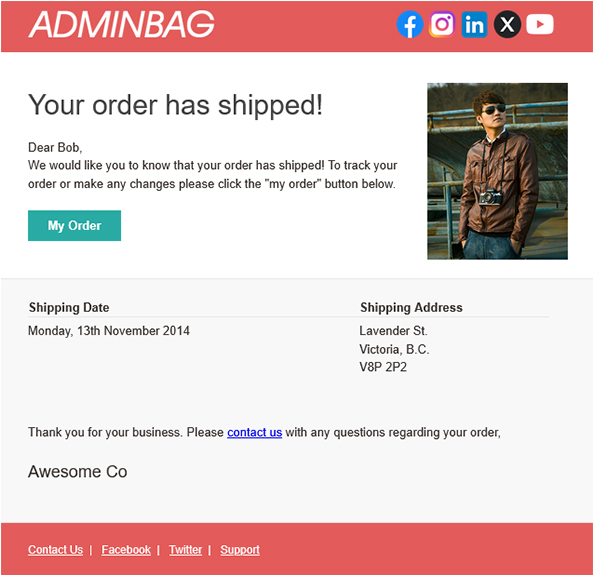Open the Support footer link
The width and height of the screenshot is (594, 575).
click(240, 550)
